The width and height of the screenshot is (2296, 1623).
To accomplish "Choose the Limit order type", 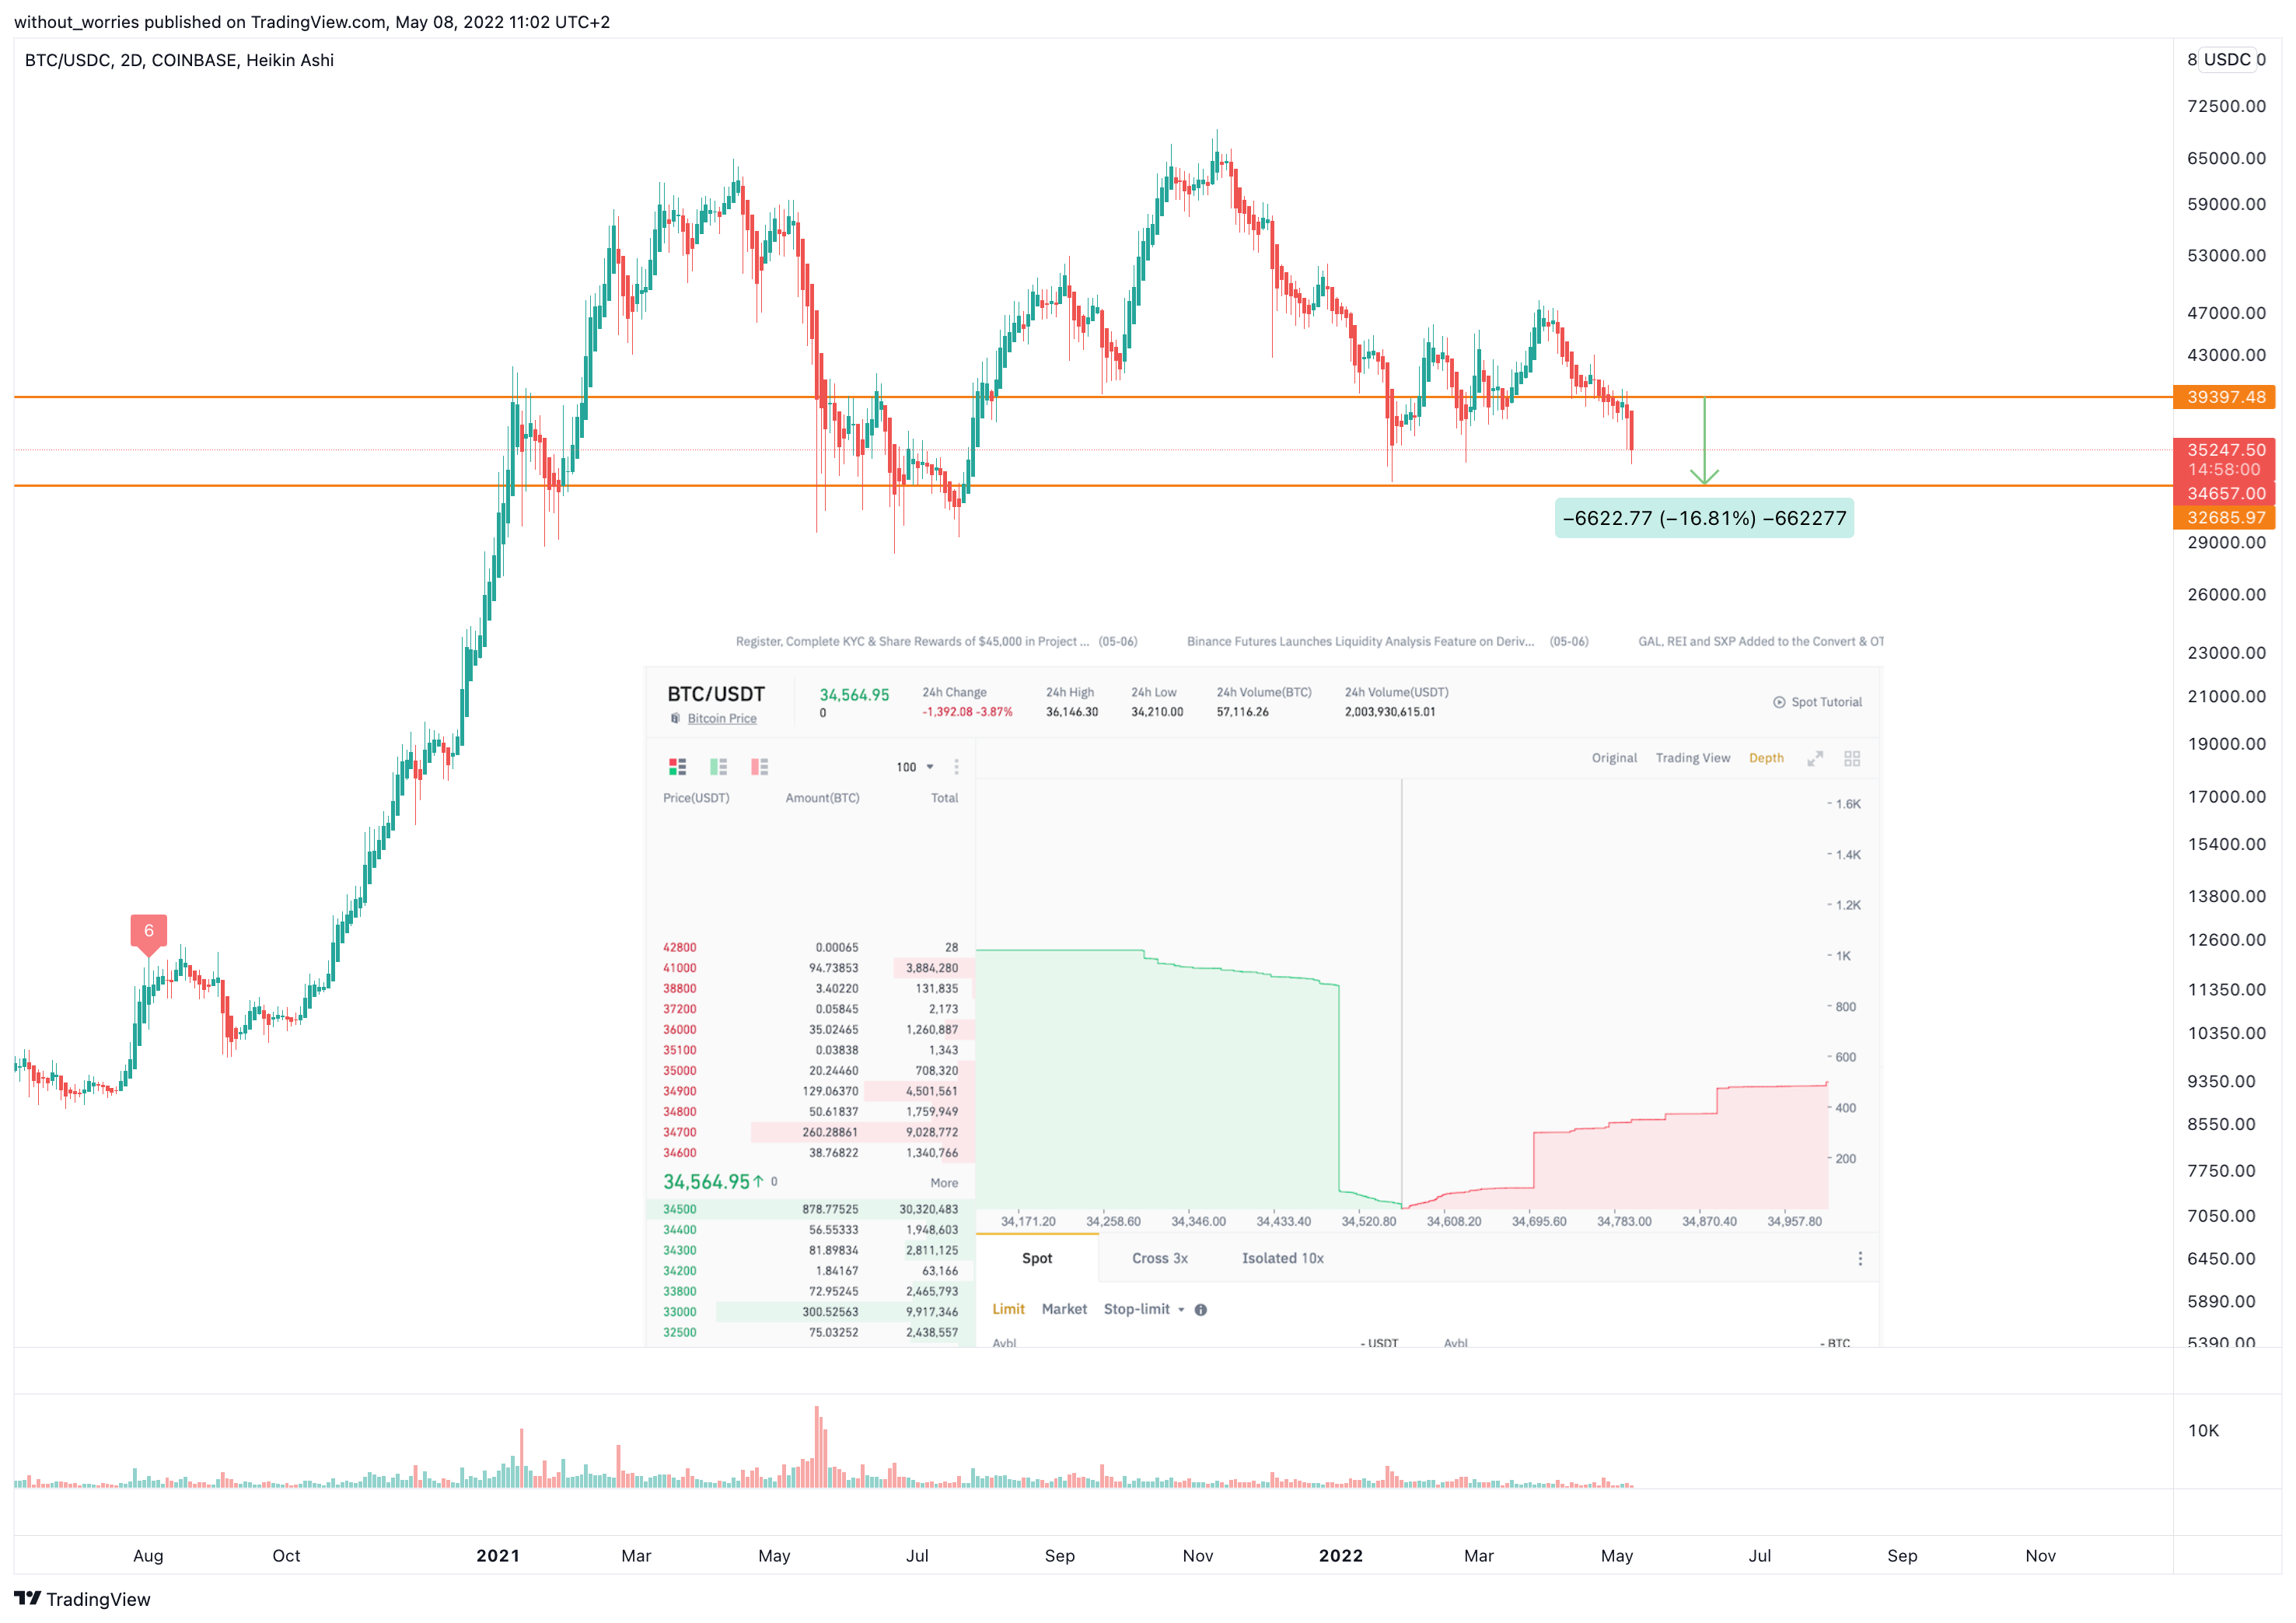I will [x=1008, y=1309].
